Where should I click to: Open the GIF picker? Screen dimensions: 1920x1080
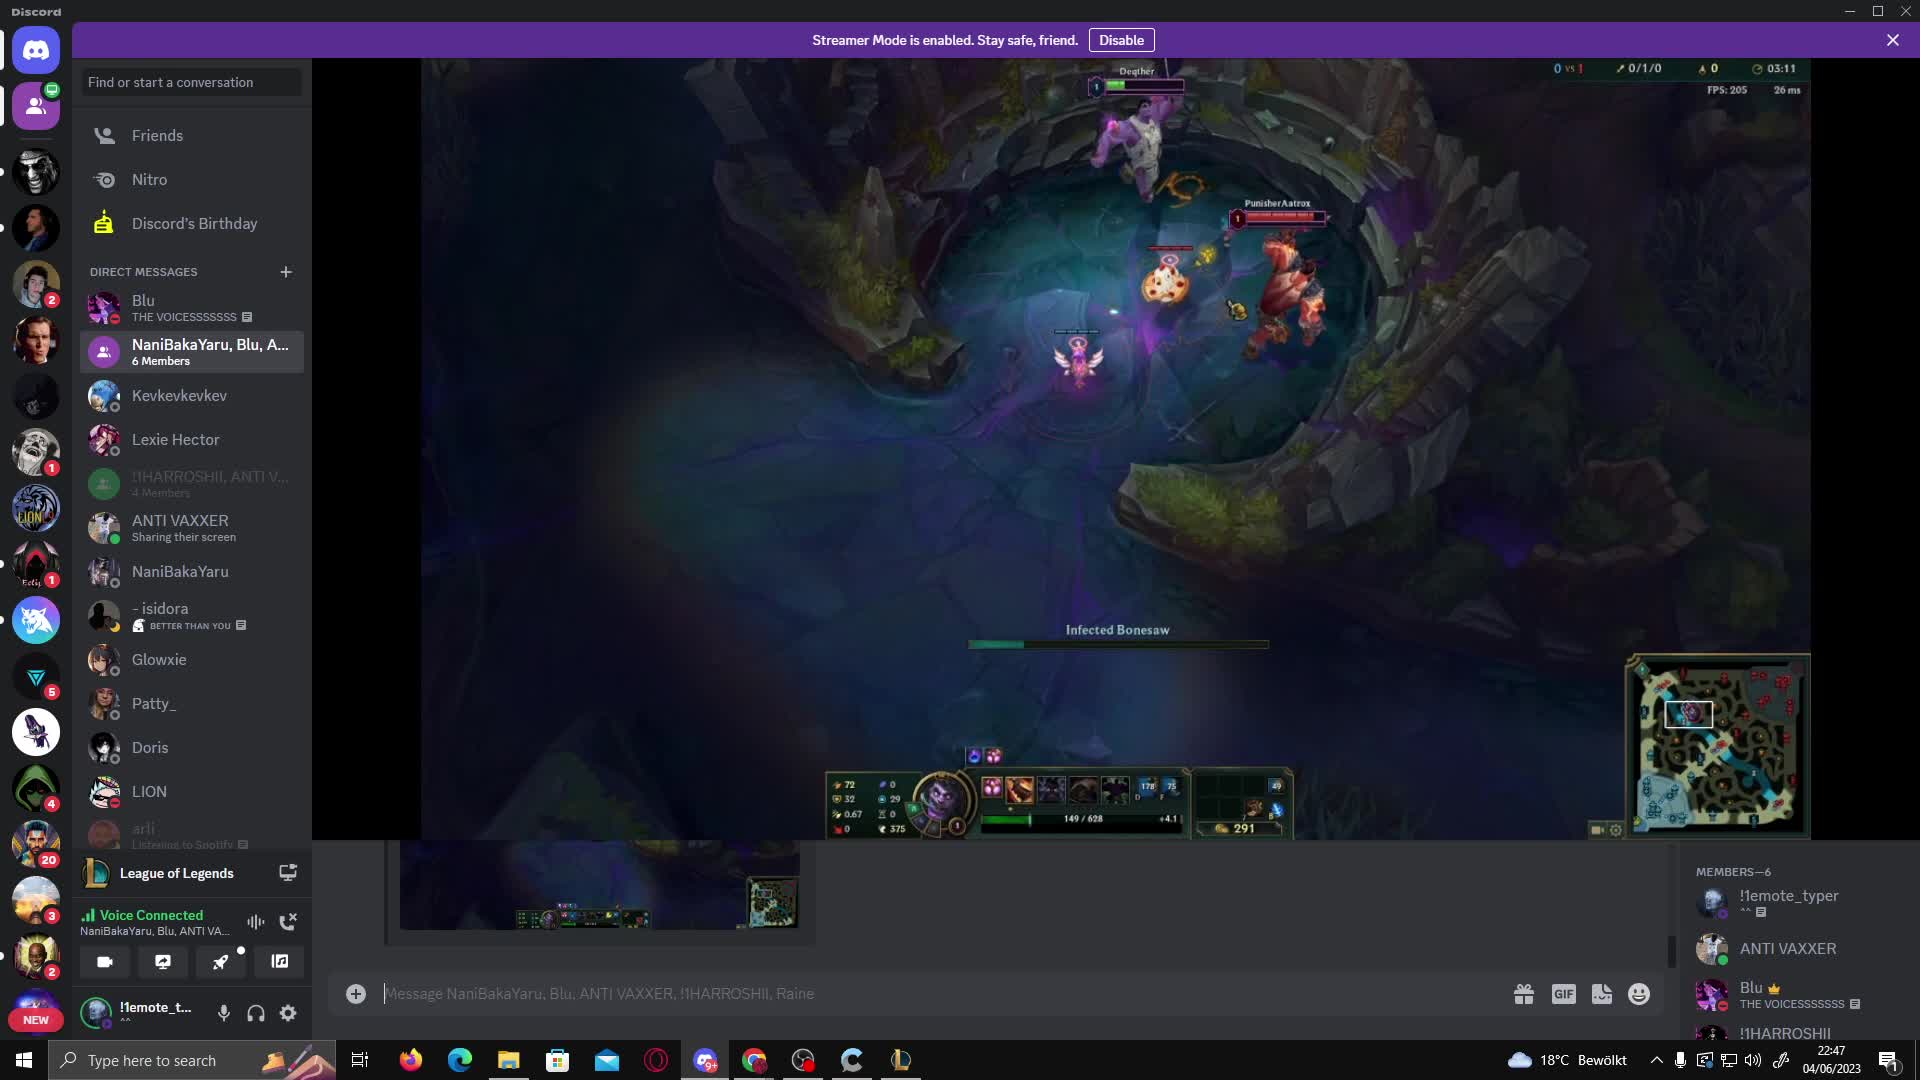pos(1564,994)
